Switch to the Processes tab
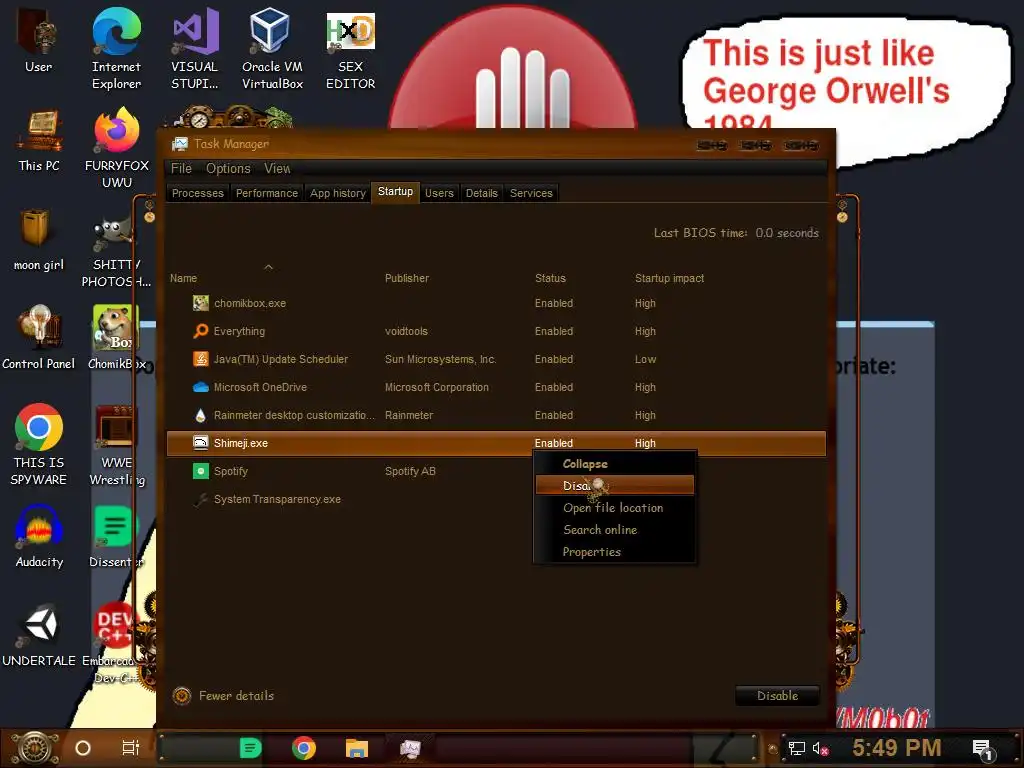The width and height of the screenshot is (1024, 768). pyautogui.click(x=198, y=193)
